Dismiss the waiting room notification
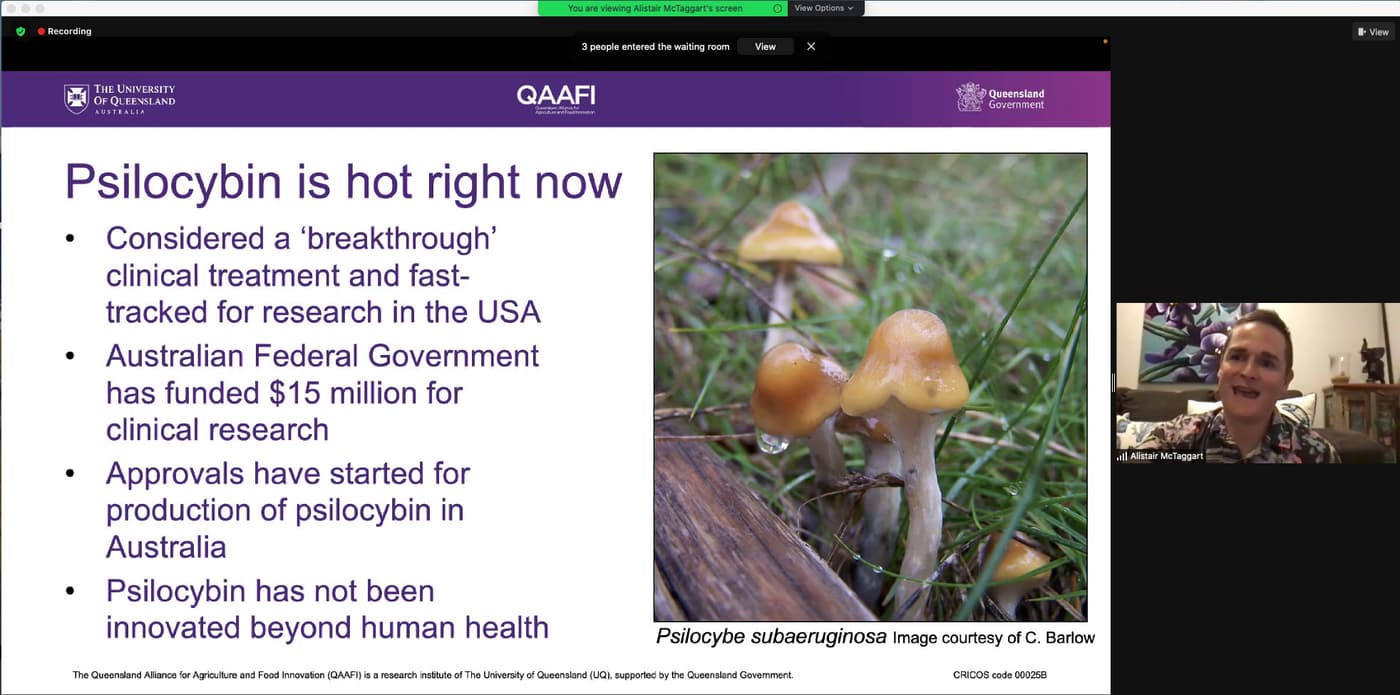 point(811,46)
